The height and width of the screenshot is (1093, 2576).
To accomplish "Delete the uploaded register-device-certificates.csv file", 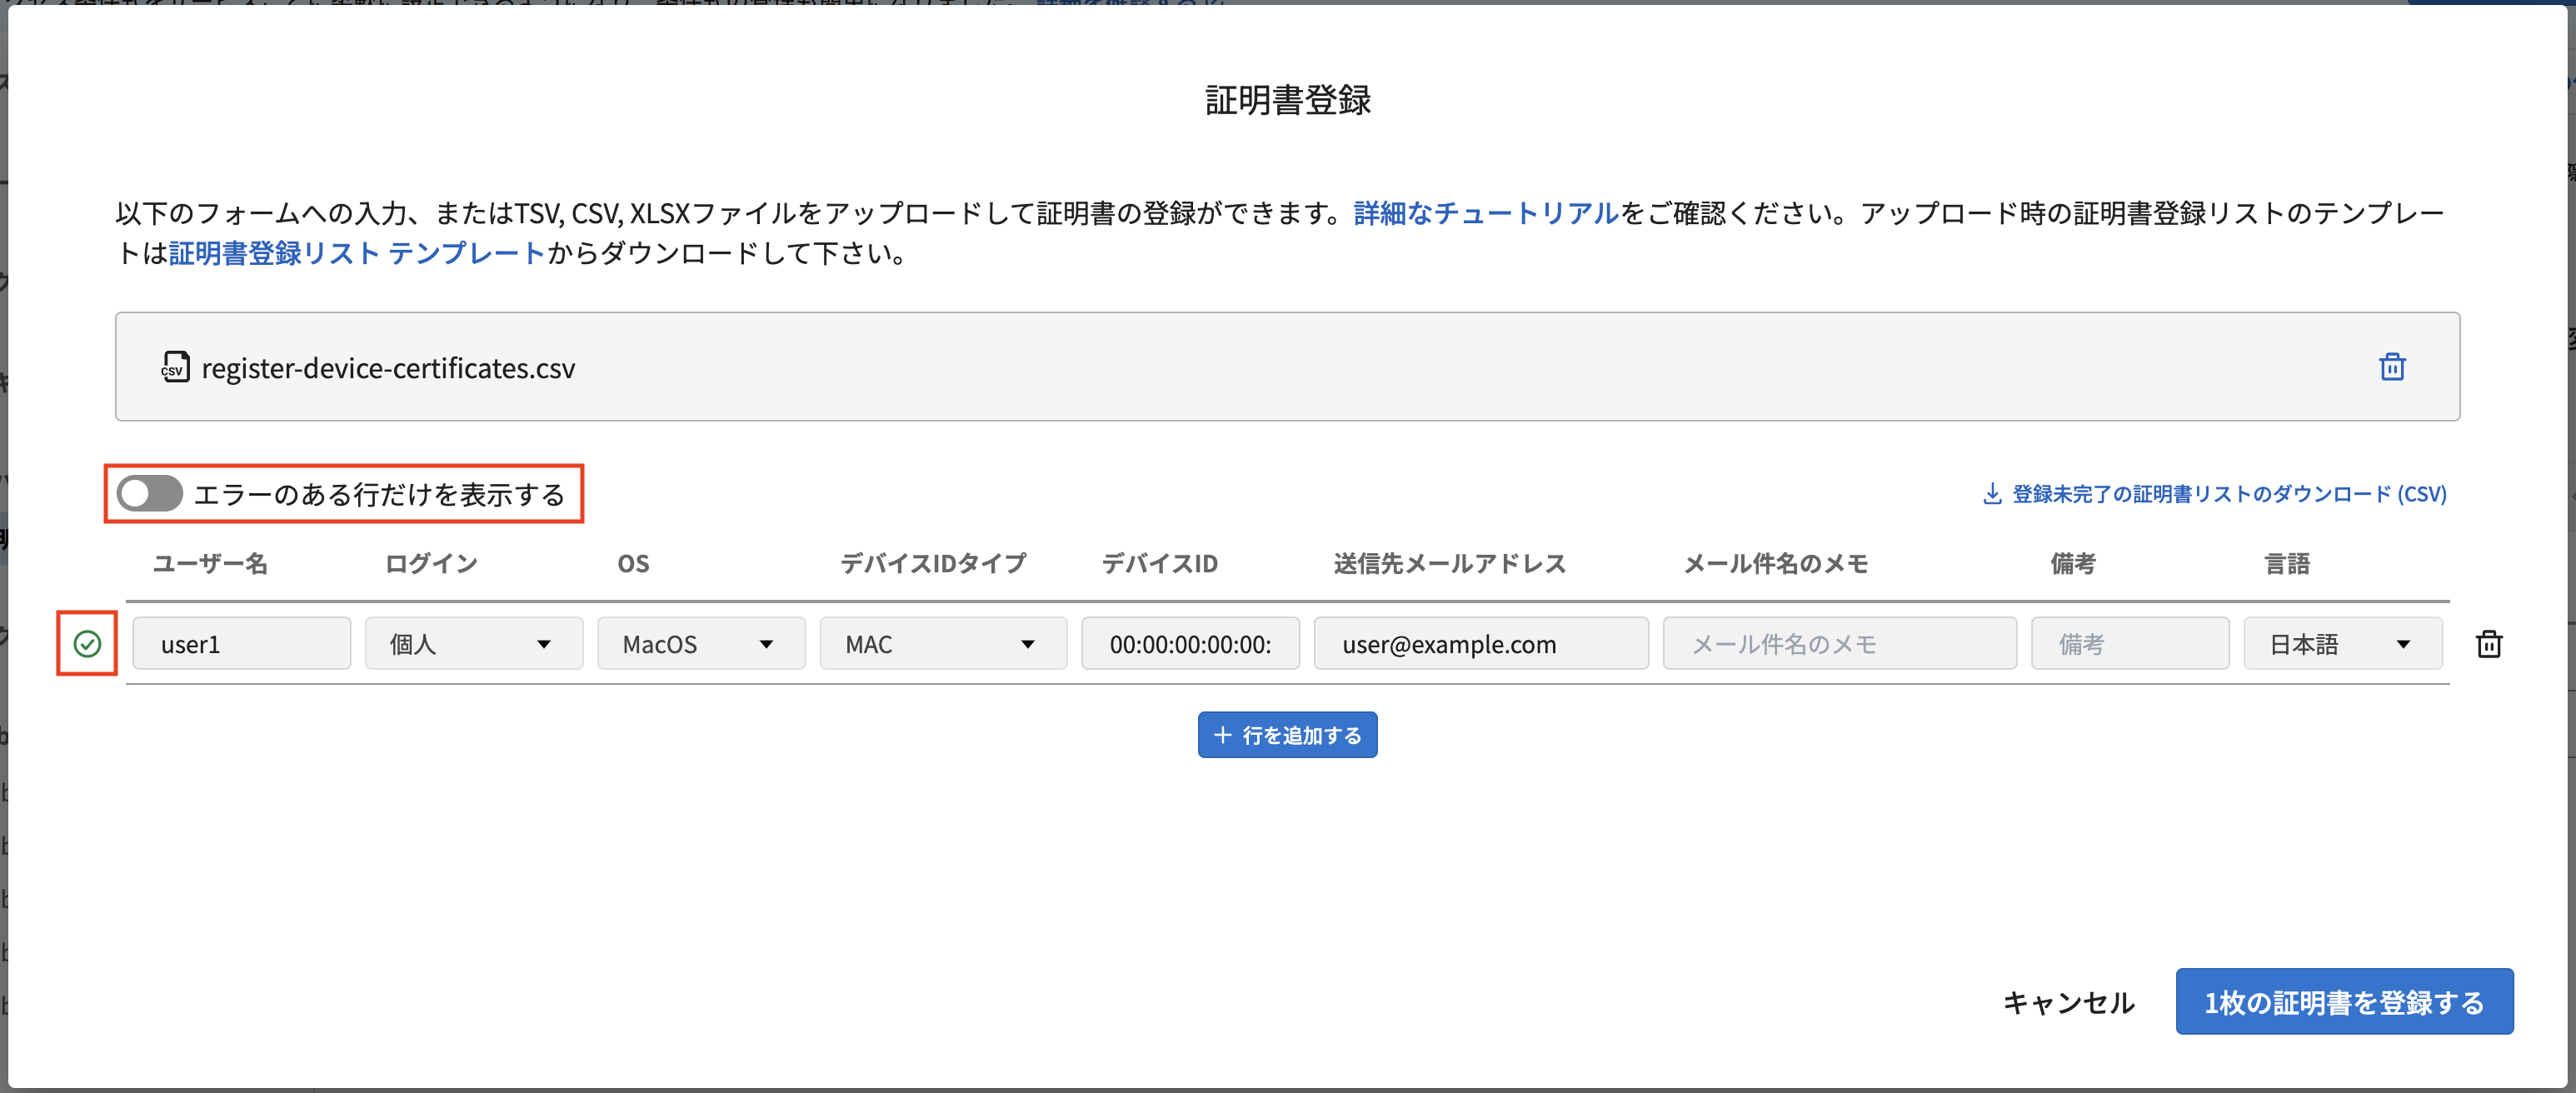I will tap(2391, 367).
